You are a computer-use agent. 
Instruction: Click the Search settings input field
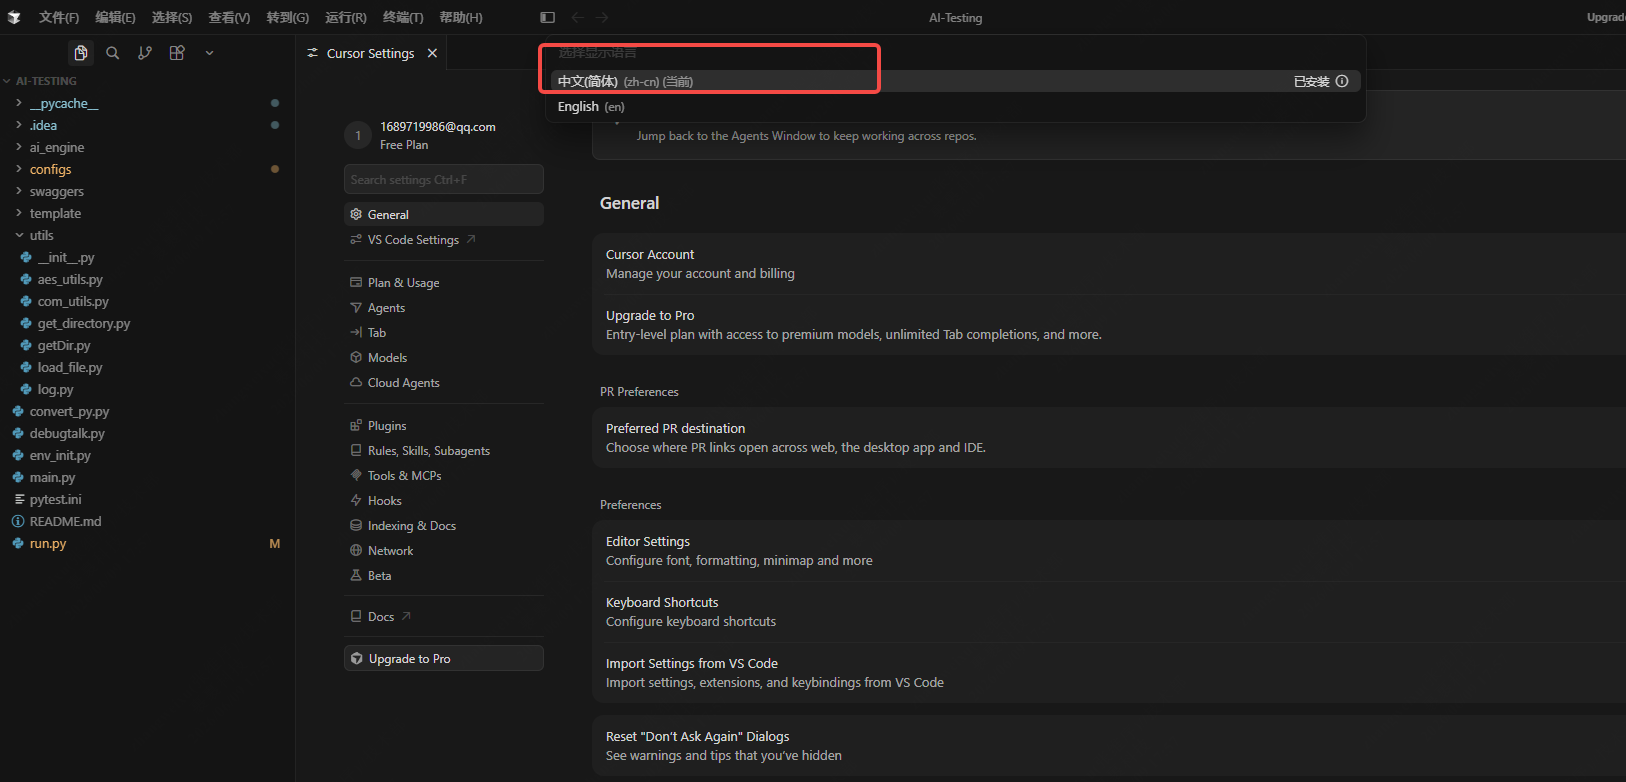(444, 179)
